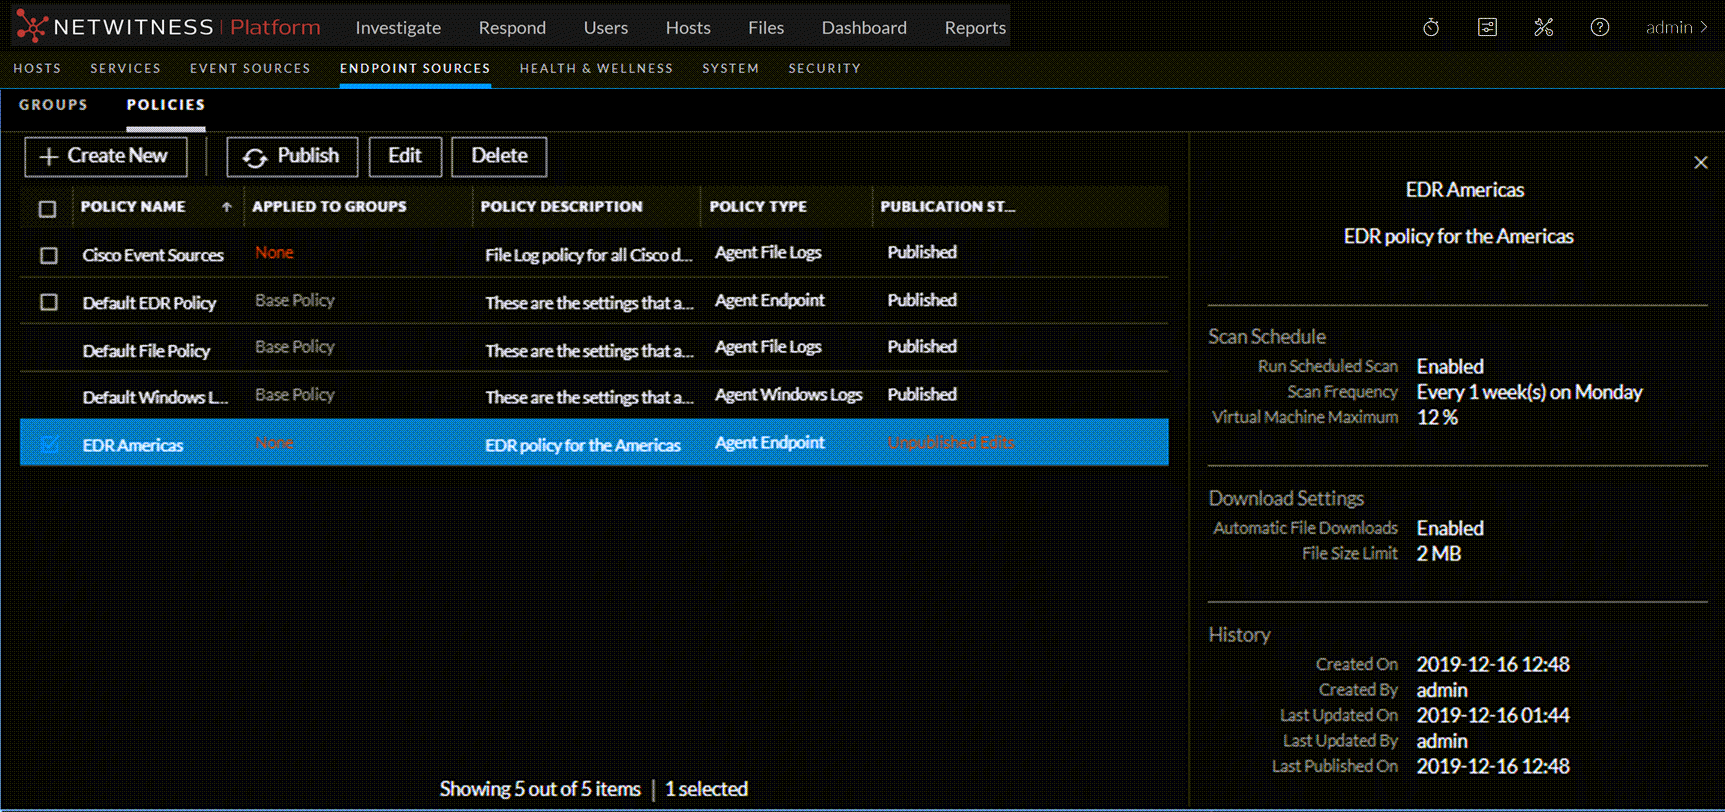The height and width of the screenshot is (812, 1725).
Task: Open the admin tools wrench icon
Action: click(x=1543, y=28)
